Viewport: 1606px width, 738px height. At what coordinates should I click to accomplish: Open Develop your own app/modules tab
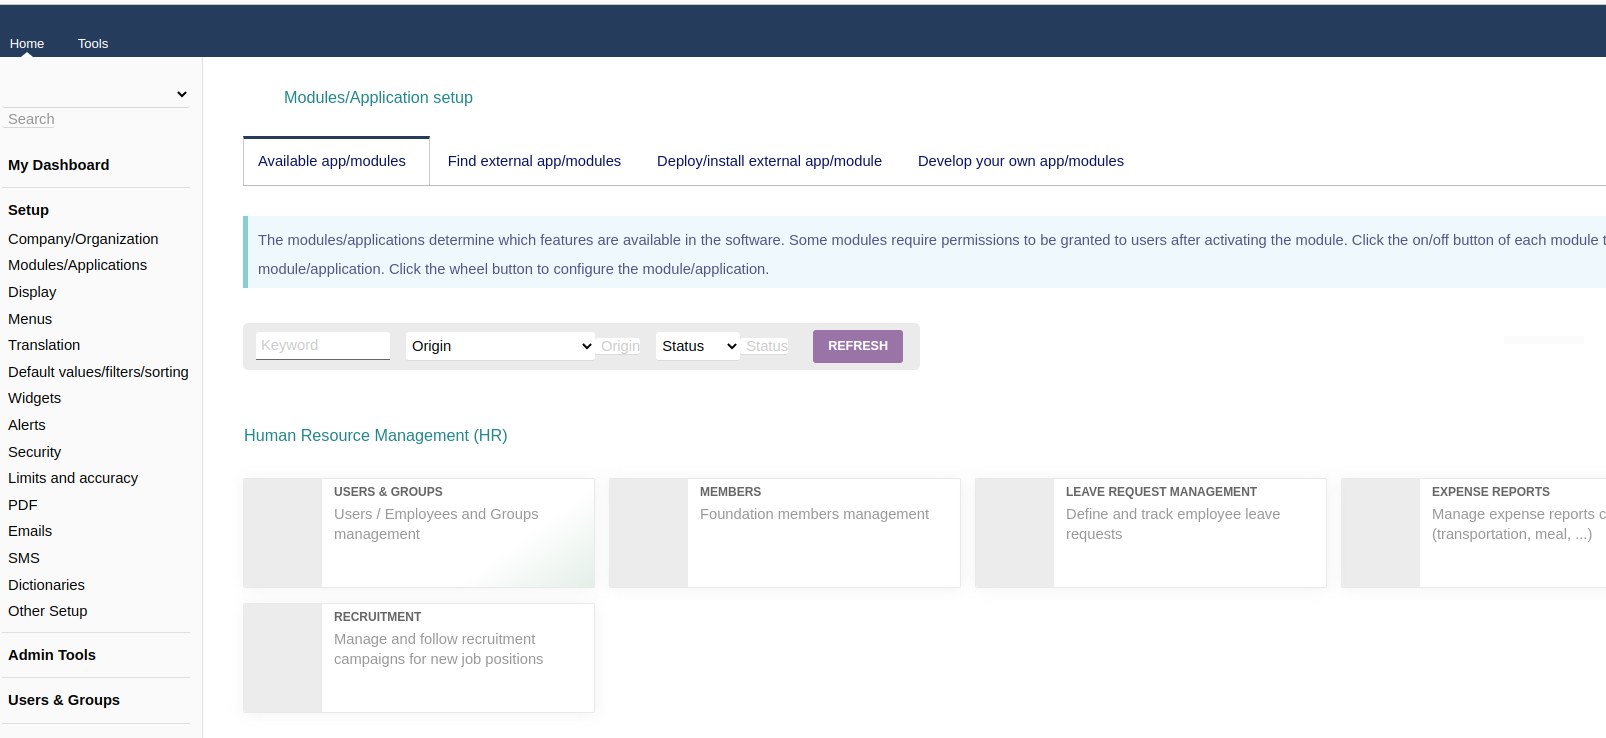point(1020,161)
